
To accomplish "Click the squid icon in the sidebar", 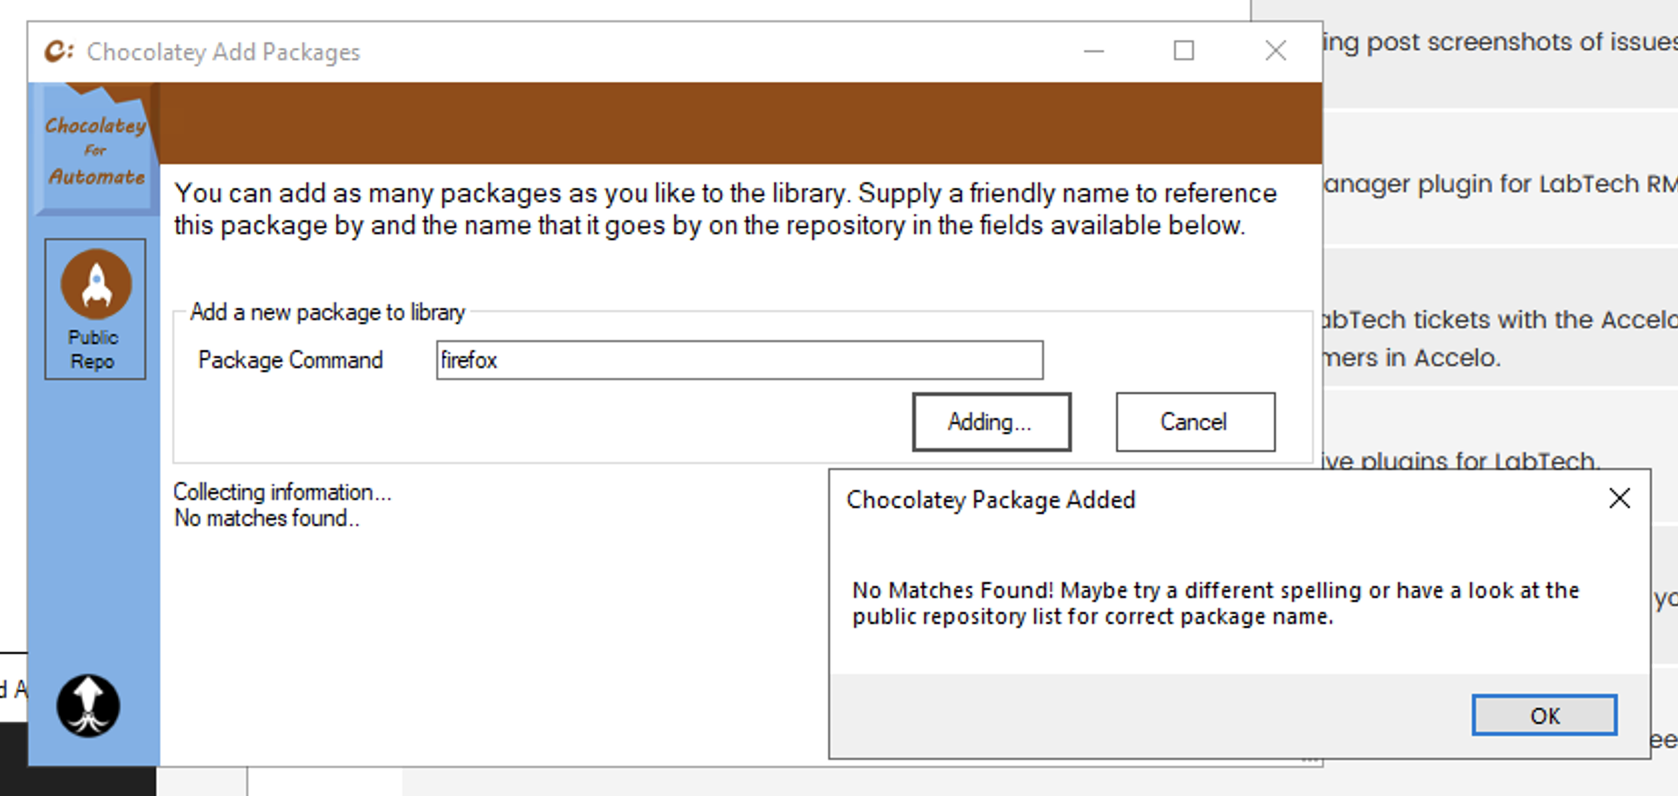I will [88, 706].
